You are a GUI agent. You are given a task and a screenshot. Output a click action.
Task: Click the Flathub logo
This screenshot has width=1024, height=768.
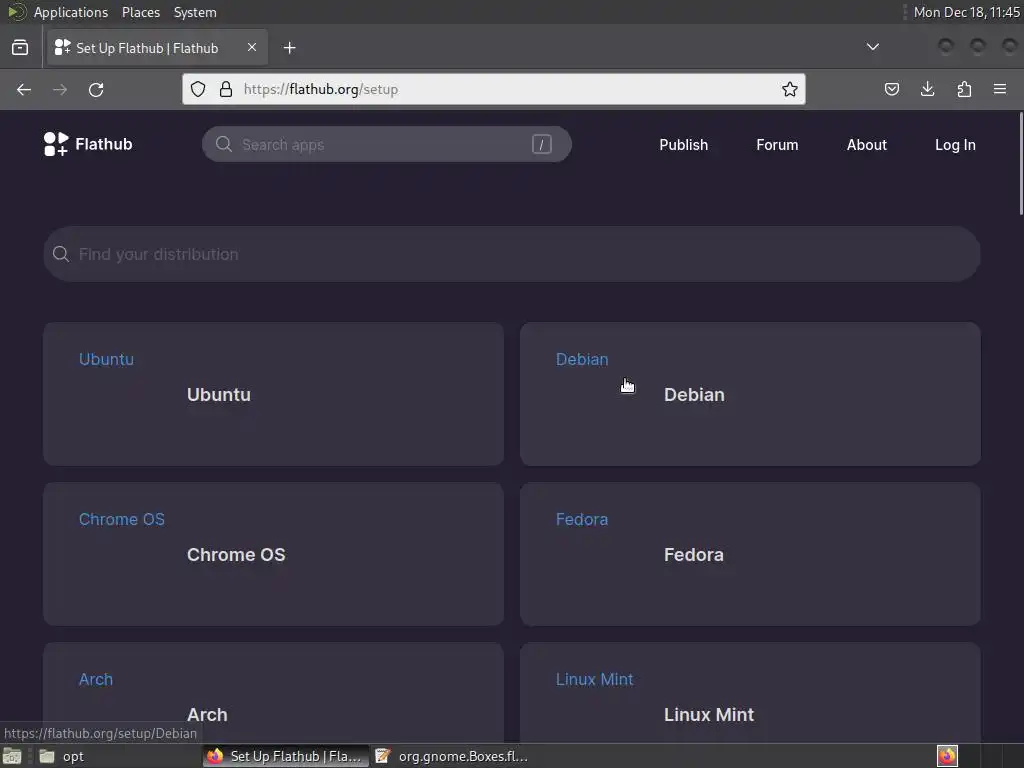point(88,144)
